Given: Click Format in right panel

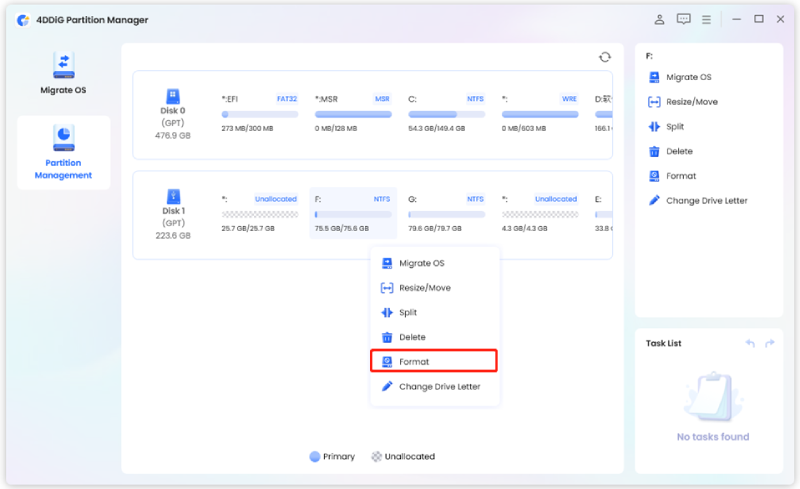Looking at the screenshot, I should coord(681,176).
